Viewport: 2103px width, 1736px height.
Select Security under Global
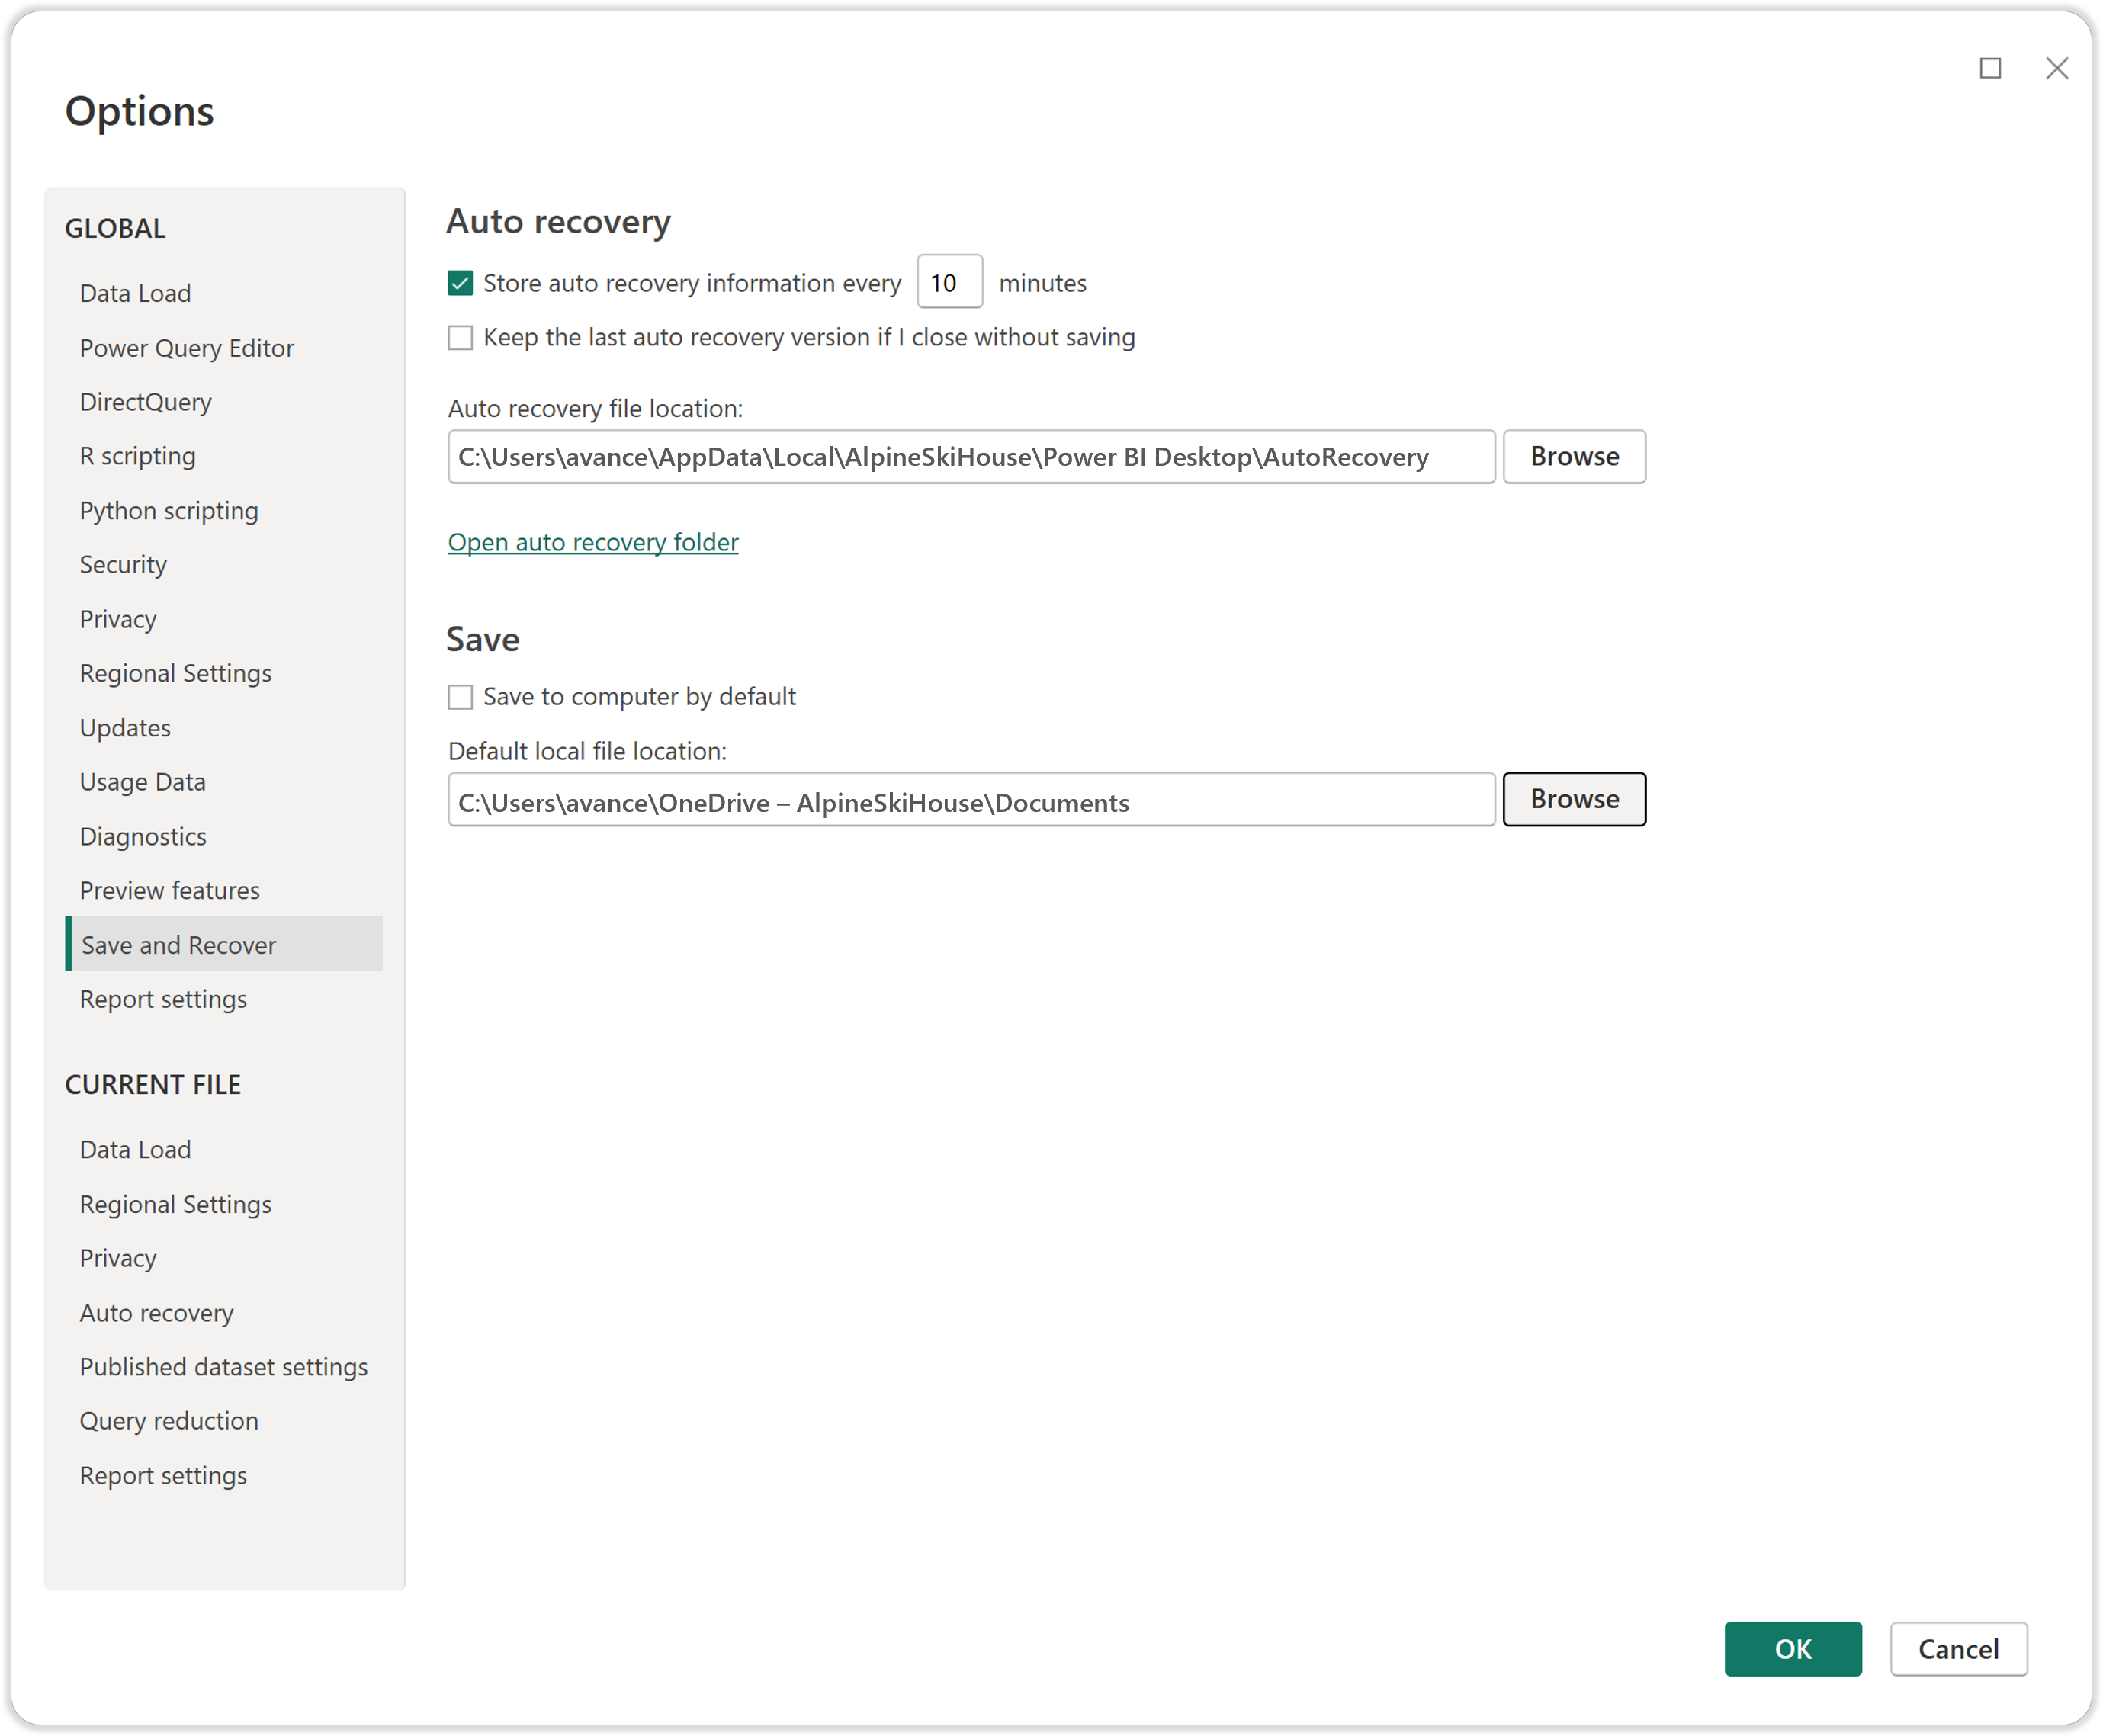[123, 565]
